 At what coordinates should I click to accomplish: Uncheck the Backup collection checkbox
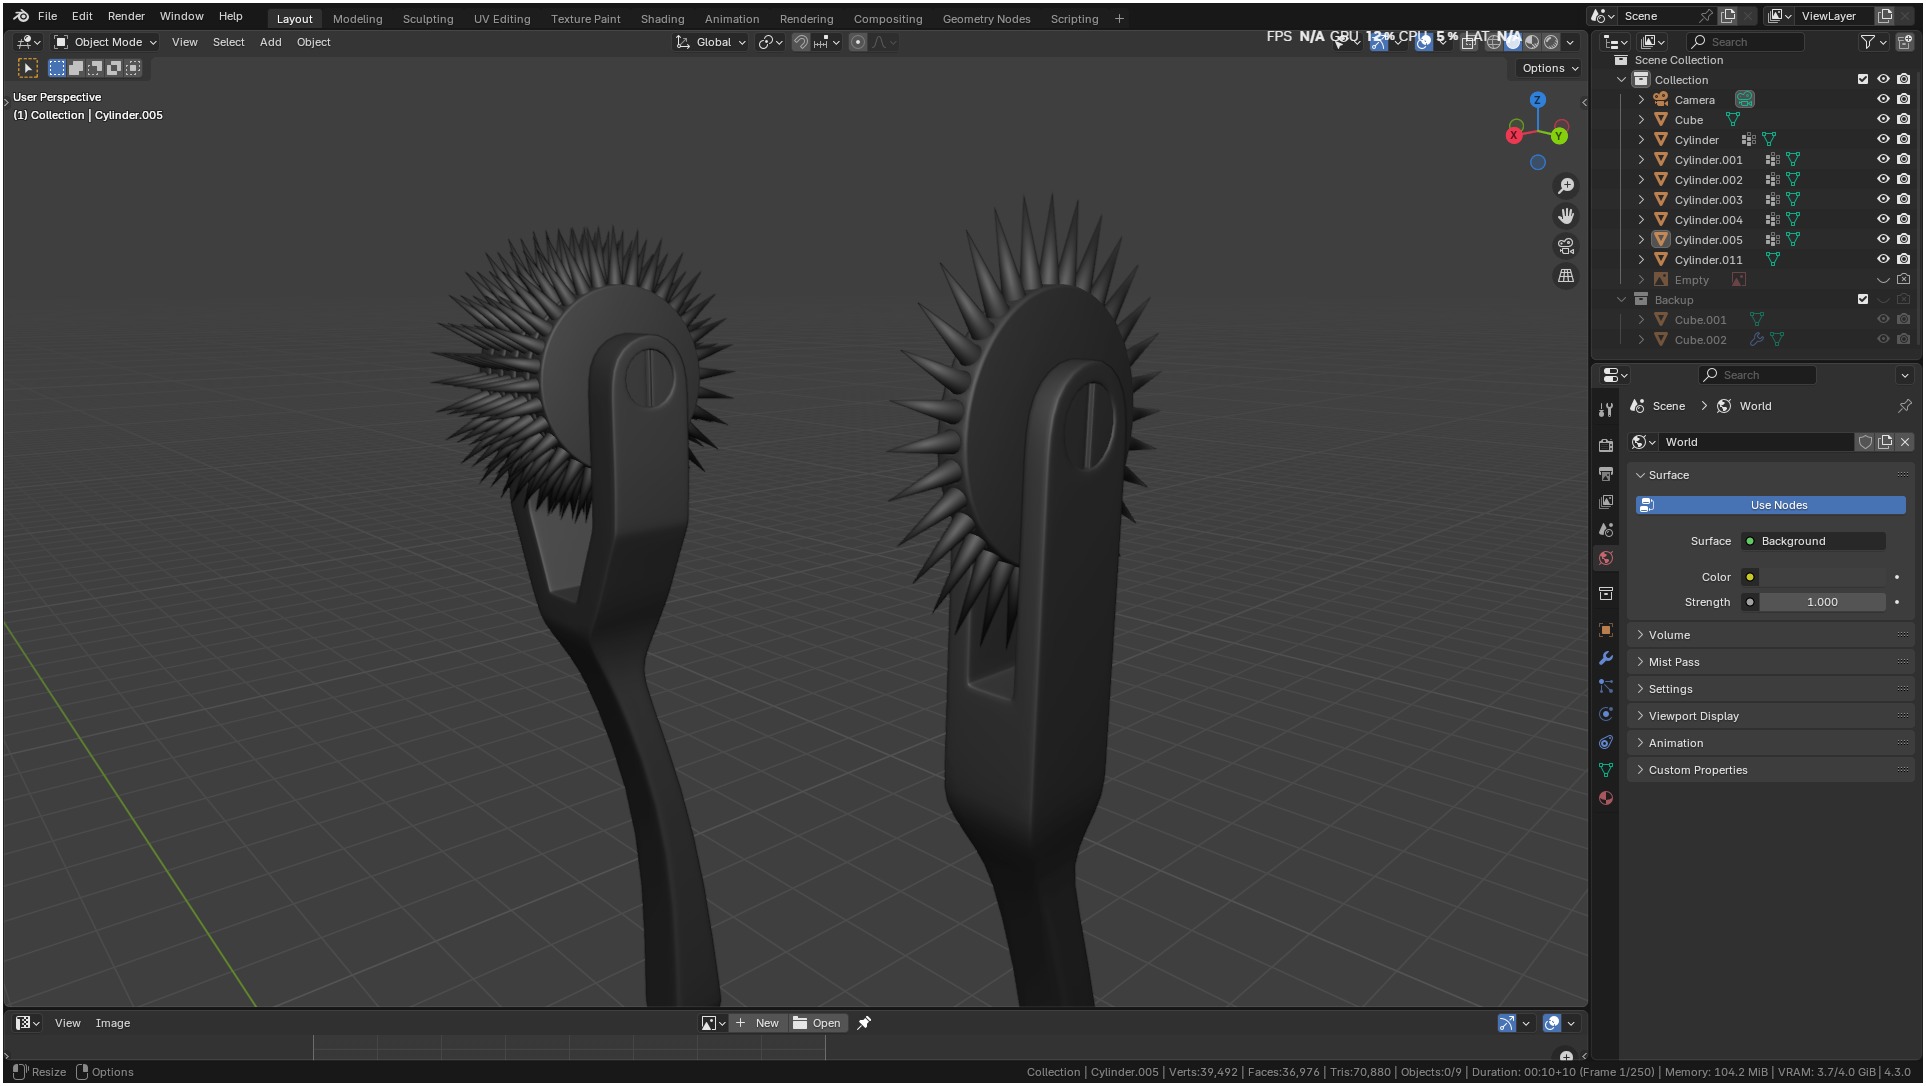coord(1863,300)
